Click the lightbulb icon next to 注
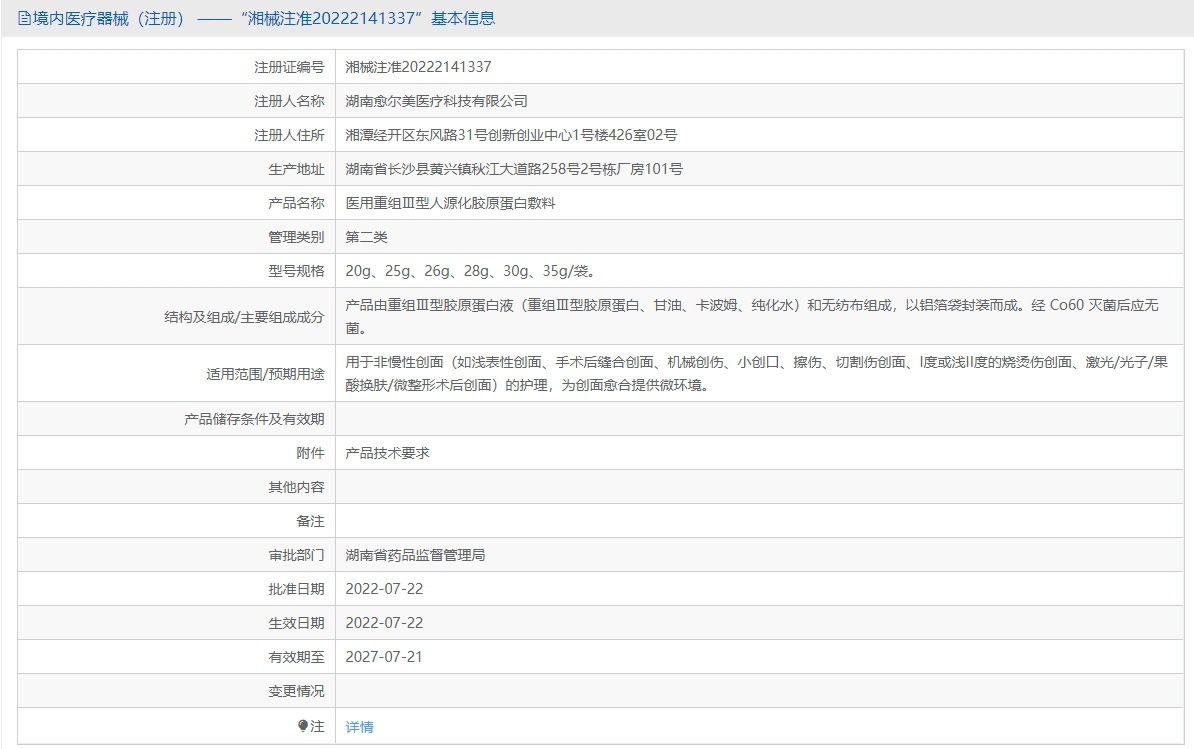The image size is (1194, 749). pos(303,726)
